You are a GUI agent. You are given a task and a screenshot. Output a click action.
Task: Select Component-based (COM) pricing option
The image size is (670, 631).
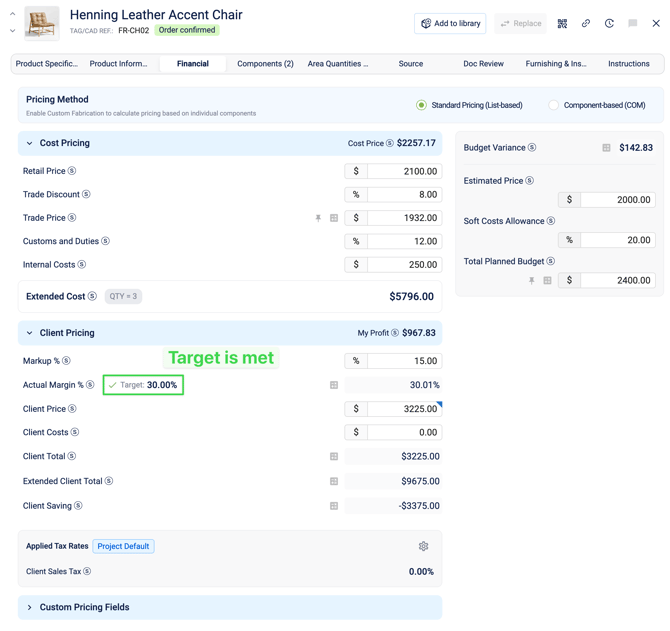tap(553, 105)
